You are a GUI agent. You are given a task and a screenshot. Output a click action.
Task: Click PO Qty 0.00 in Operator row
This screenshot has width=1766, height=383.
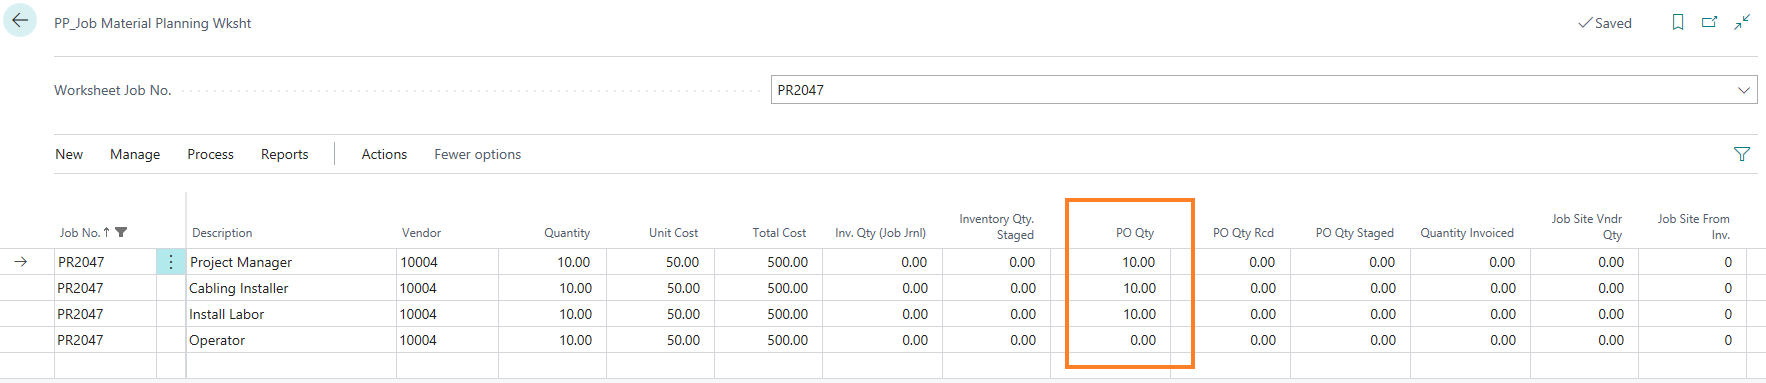click(1143, 340)
